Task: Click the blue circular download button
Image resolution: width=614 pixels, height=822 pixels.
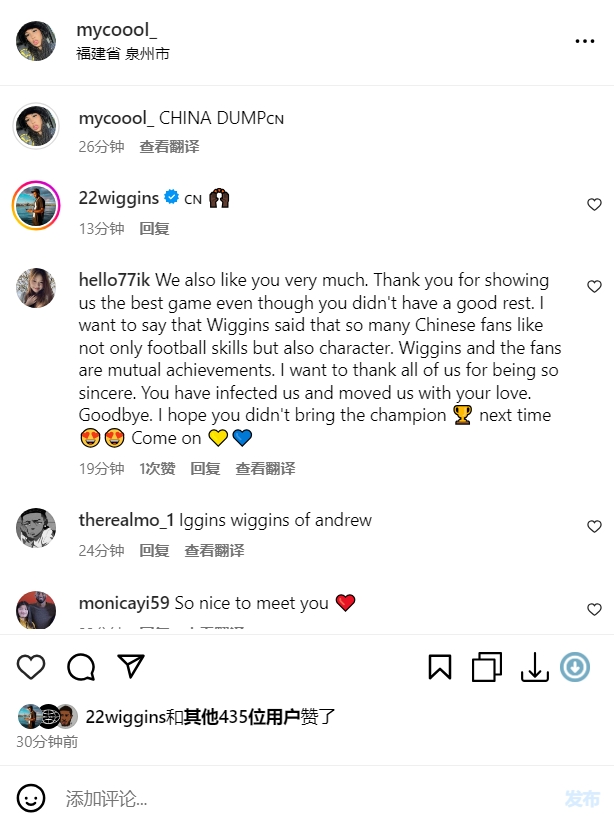Action: (575, 667)
